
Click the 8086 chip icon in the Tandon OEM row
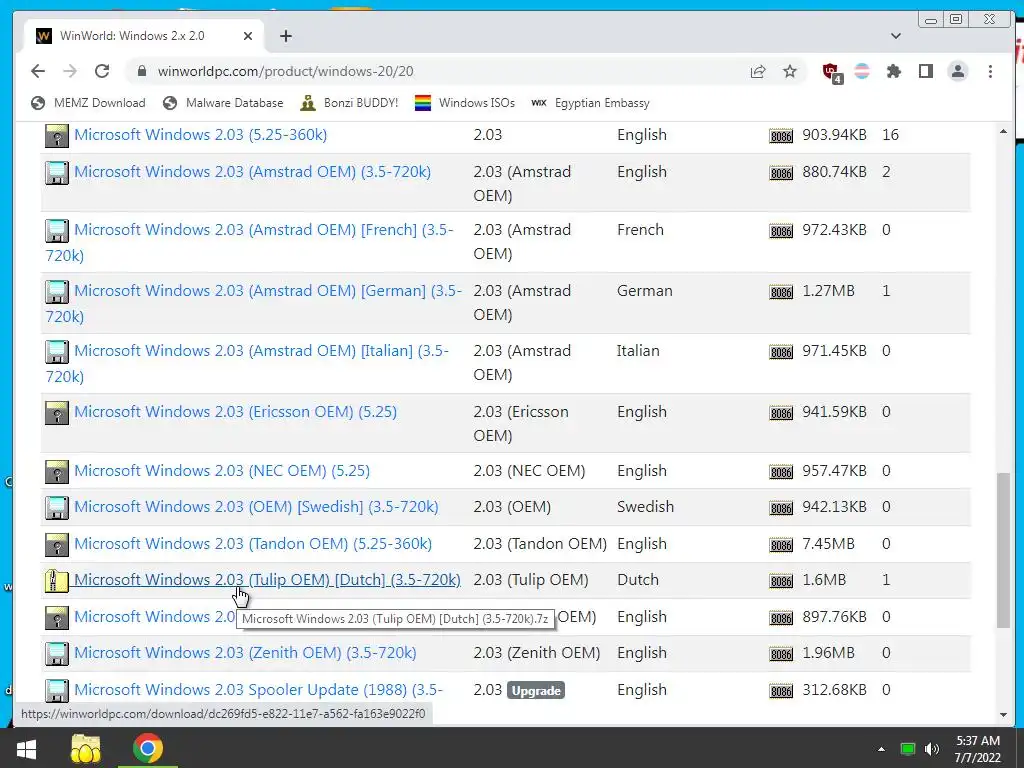(781, 545)
